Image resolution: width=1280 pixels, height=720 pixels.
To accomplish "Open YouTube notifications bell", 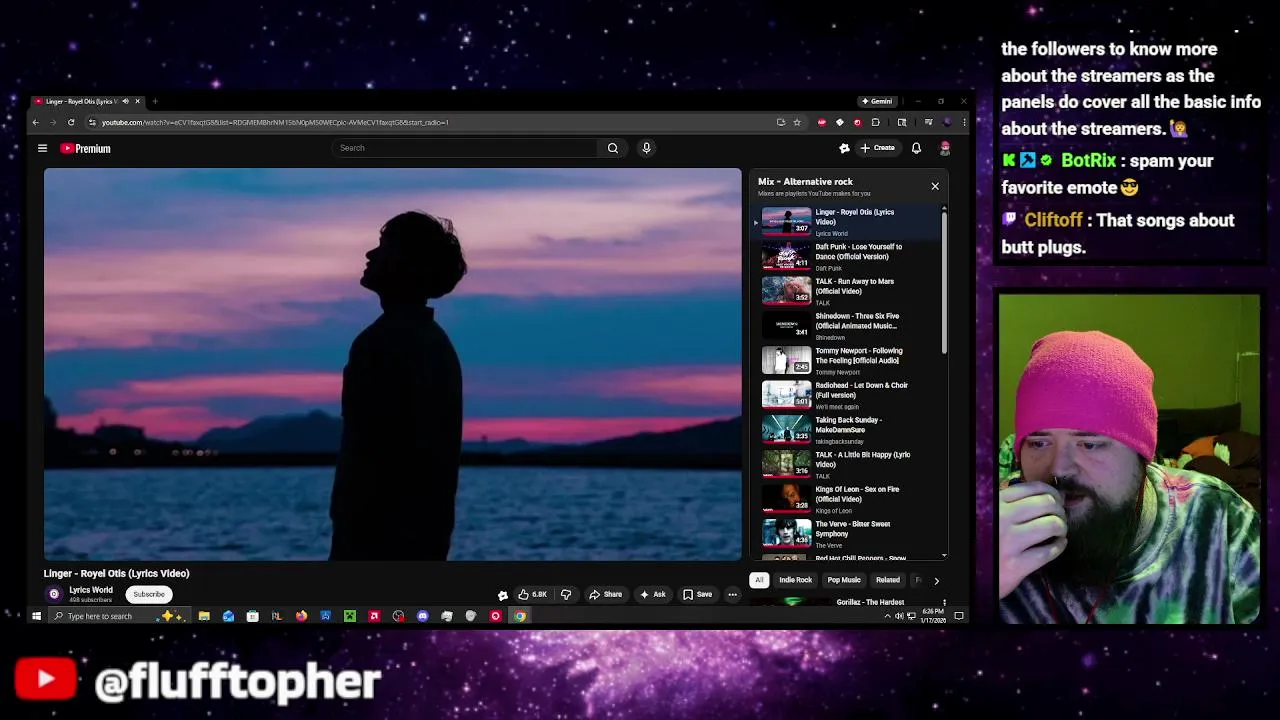I will (x=916, y=148).
